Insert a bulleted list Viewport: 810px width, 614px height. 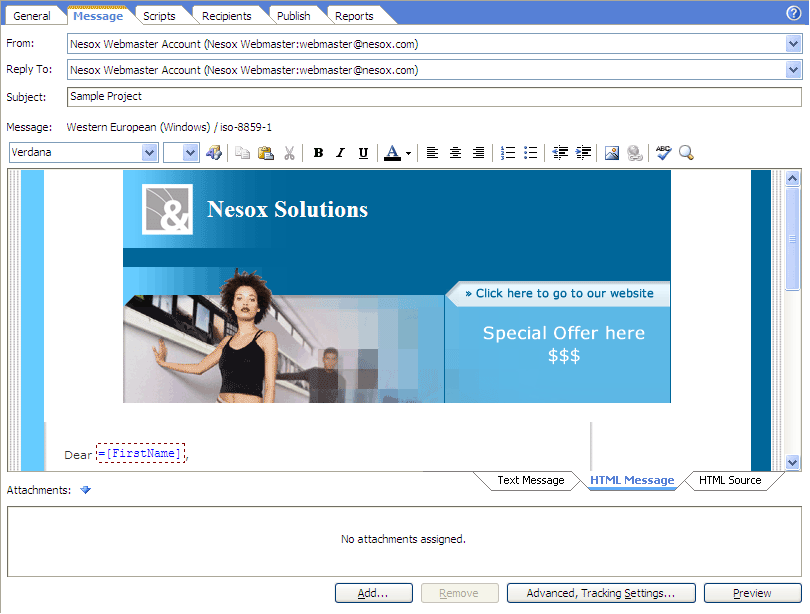(x=531, y=153)
